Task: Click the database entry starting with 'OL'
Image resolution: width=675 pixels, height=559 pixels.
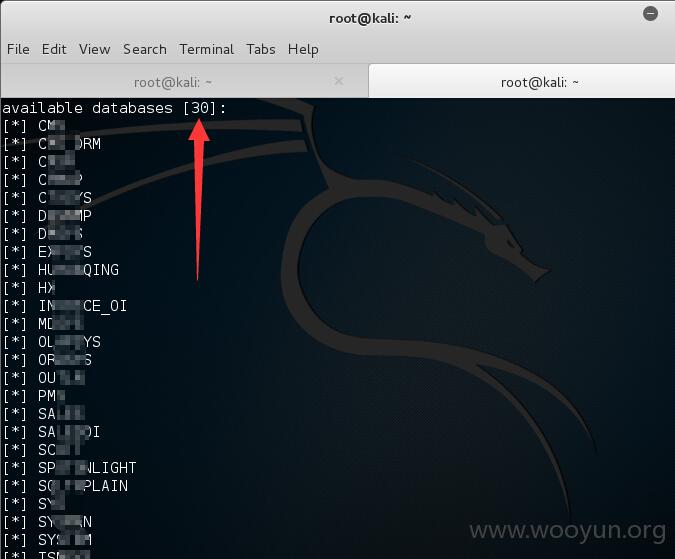Action: pos(52,342)
